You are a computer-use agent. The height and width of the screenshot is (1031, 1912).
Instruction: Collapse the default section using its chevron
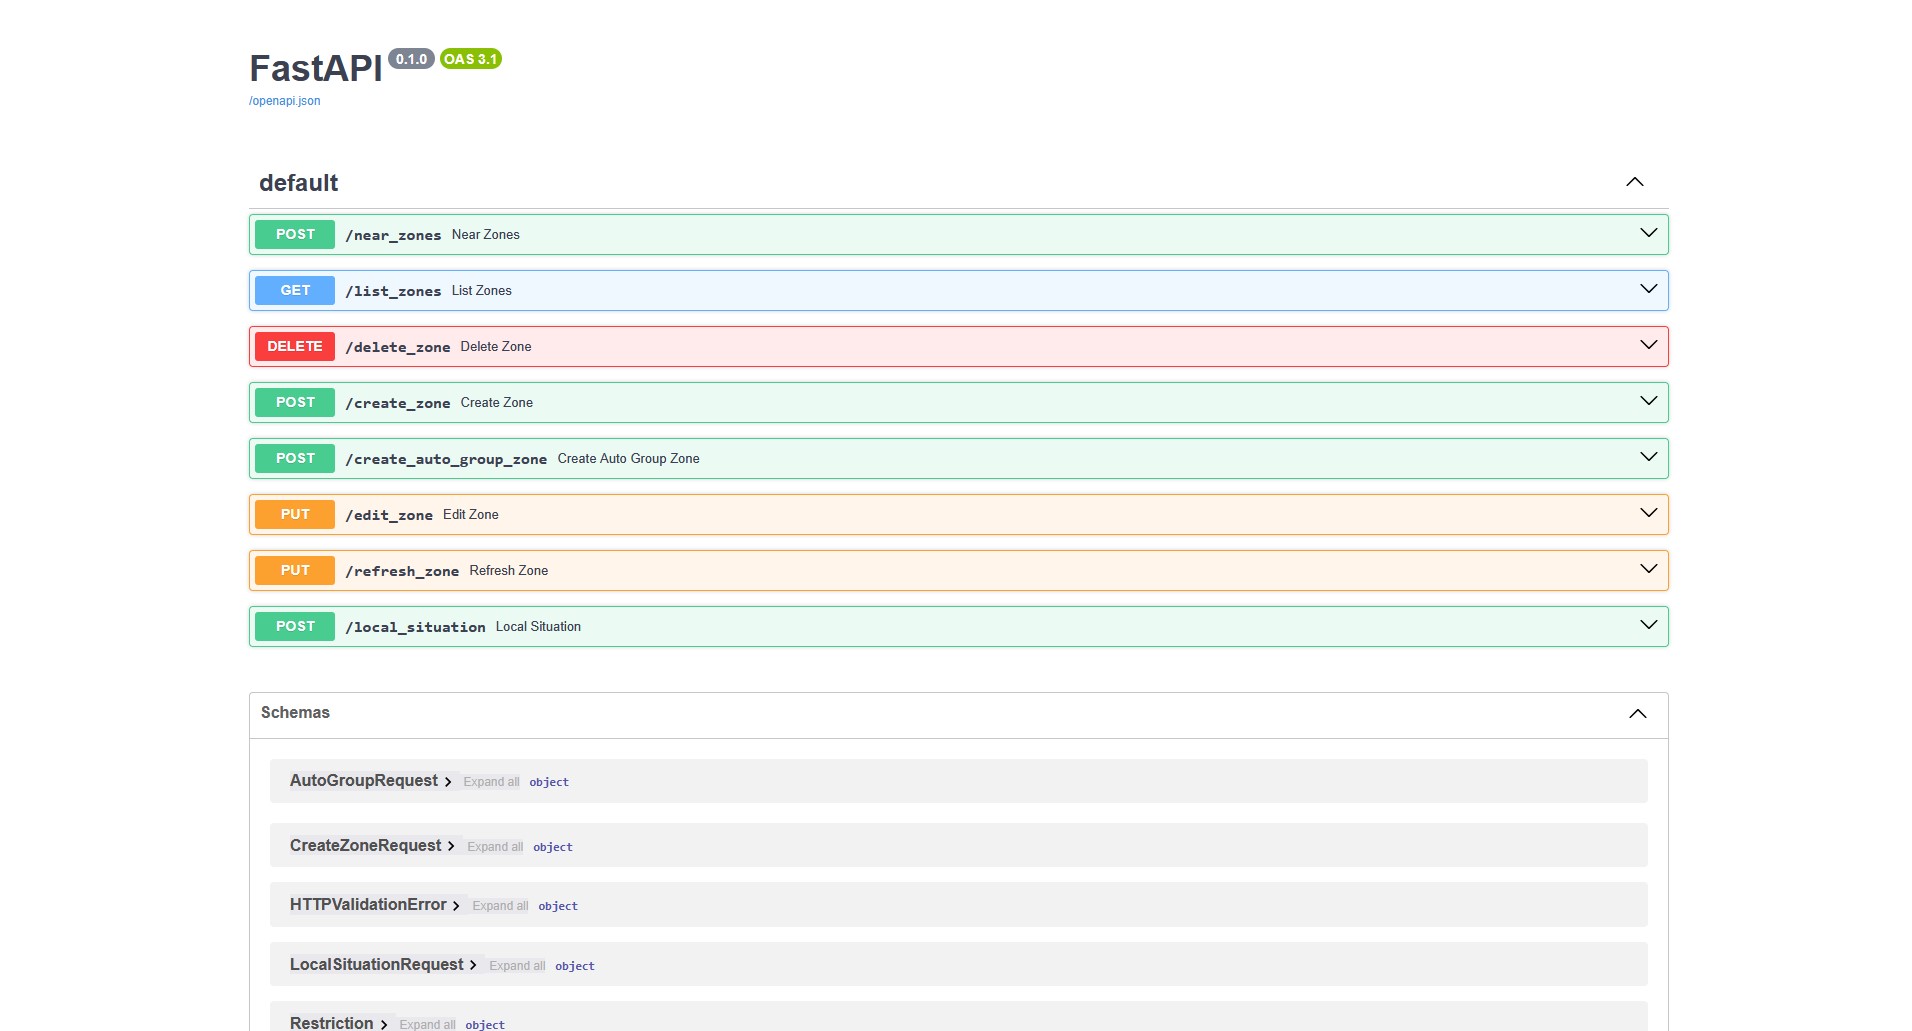point(1634,182)
